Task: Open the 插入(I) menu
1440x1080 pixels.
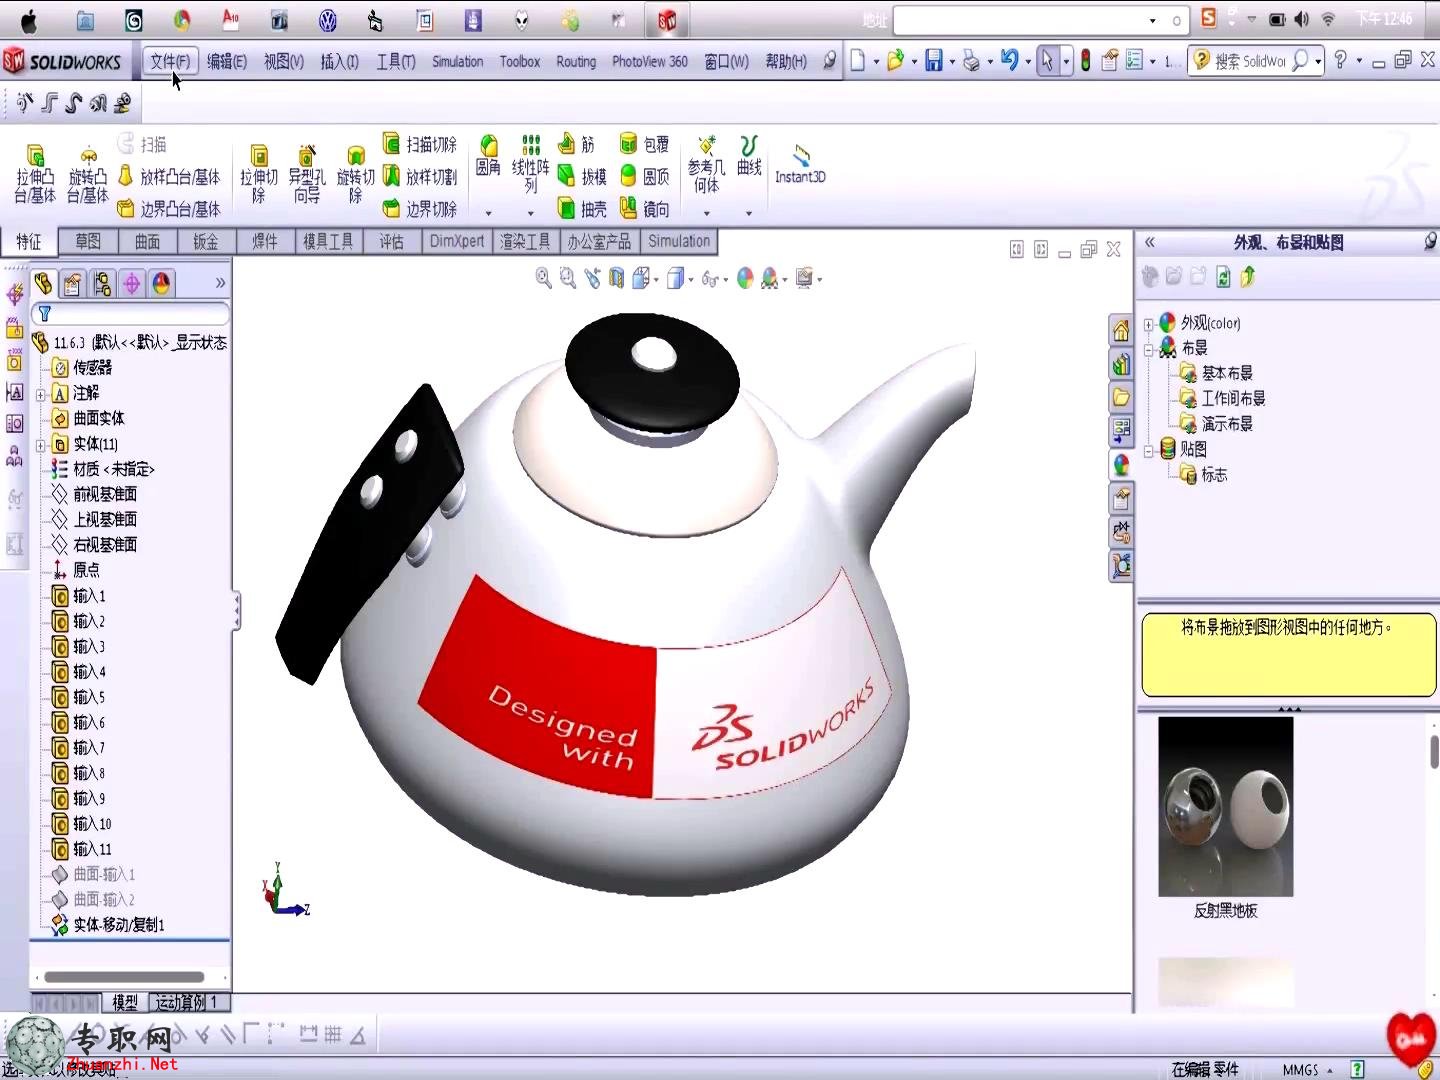Action: pos(339,61)
